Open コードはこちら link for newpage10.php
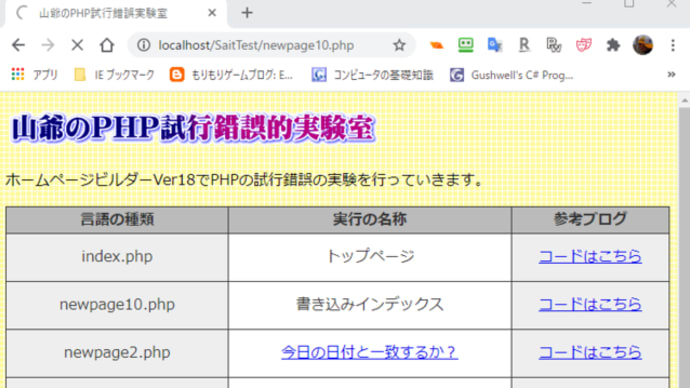 (x=590, y=304)
